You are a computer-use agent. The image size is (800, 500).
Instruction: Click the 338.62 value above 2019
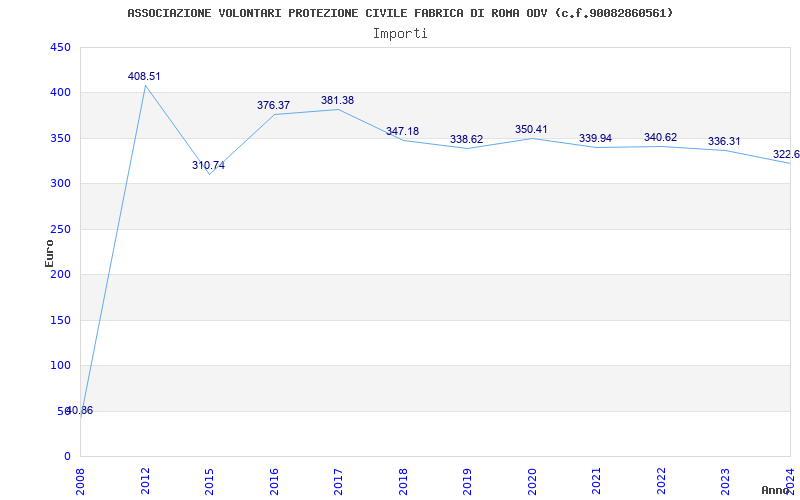click(466, 140)
